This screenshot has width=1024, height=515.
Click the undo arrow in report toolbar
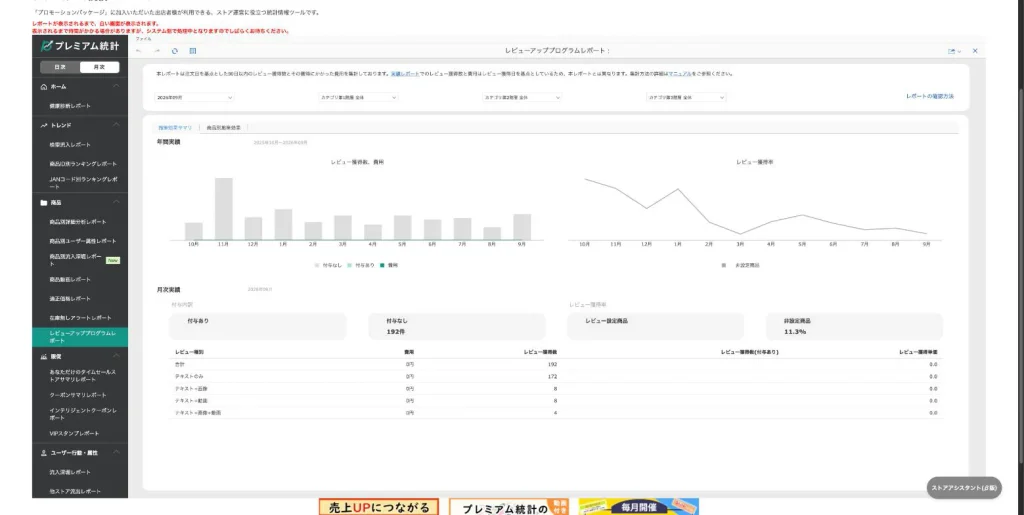point(138,51)
